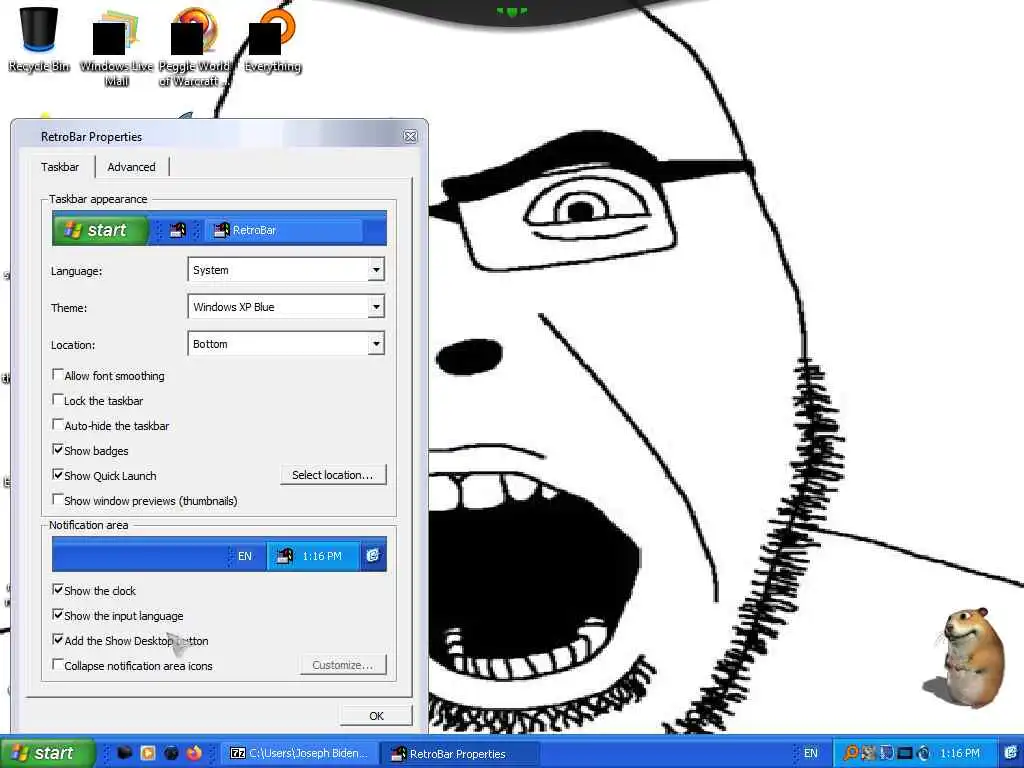
Task: Open the Everything desktop icon
Action: [x=273, y=39]
